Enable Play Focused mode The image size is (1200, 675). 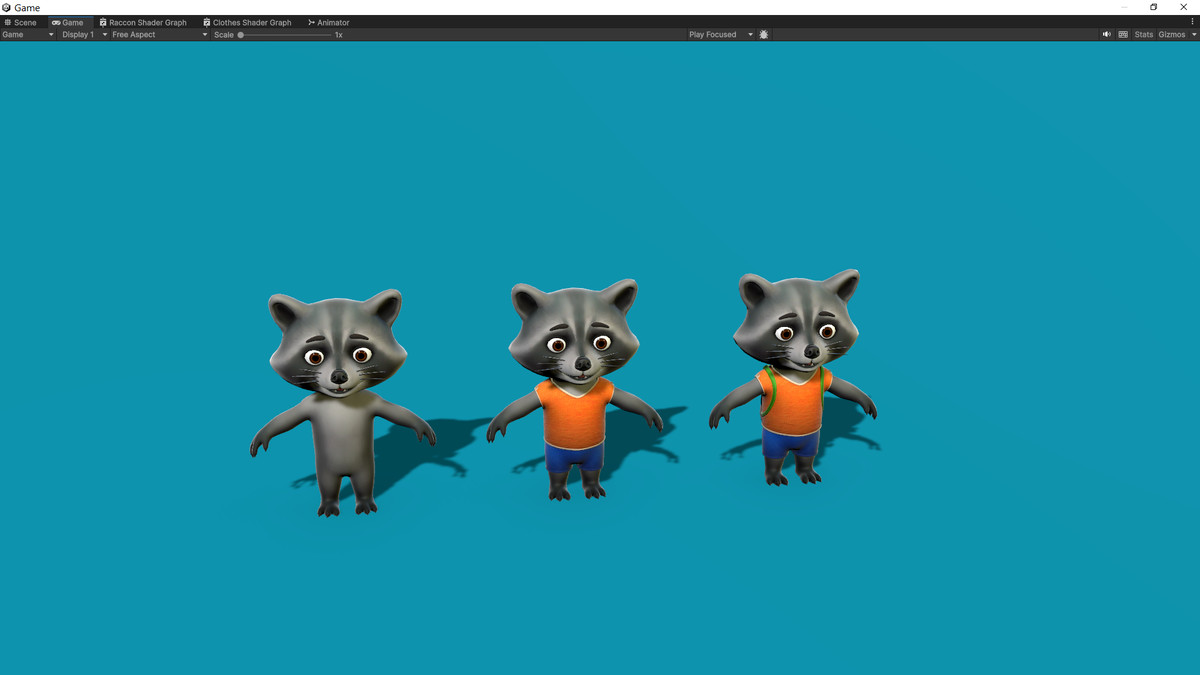pyautogui.click(x=712, y=34)
